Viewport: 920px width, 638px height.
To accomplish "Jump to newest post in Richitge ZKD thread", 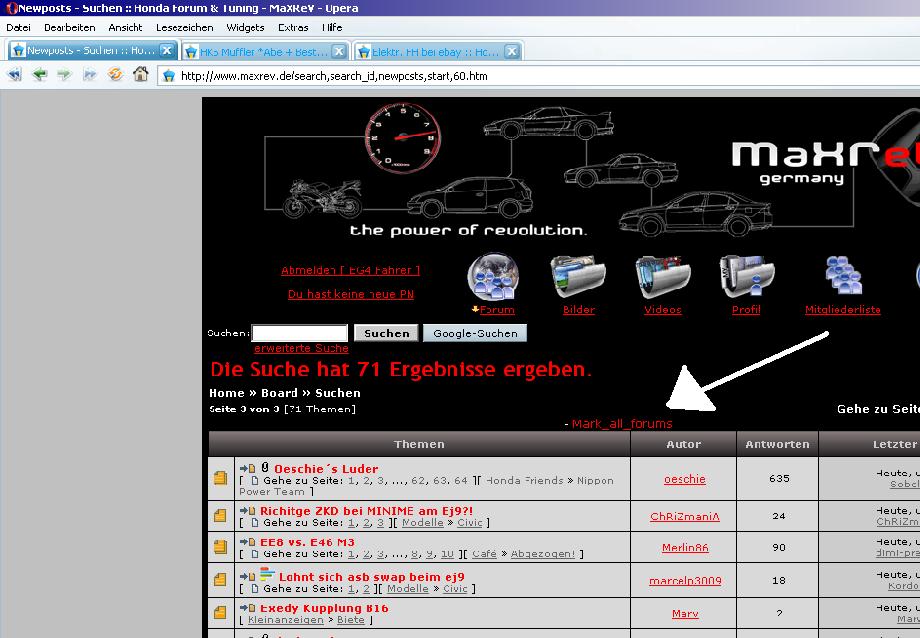I will [248, 511].
